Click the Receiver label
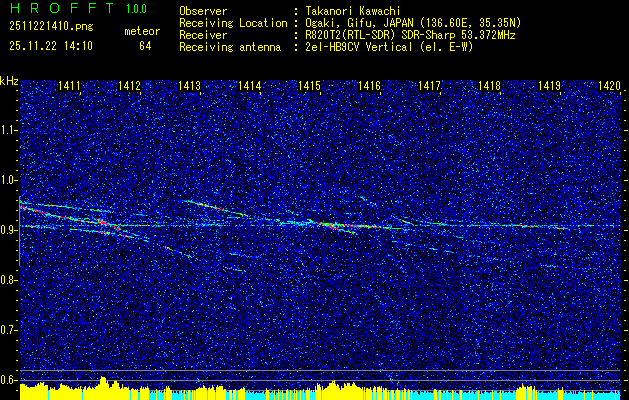Screen dimensions: 629x400 [203, 35]
